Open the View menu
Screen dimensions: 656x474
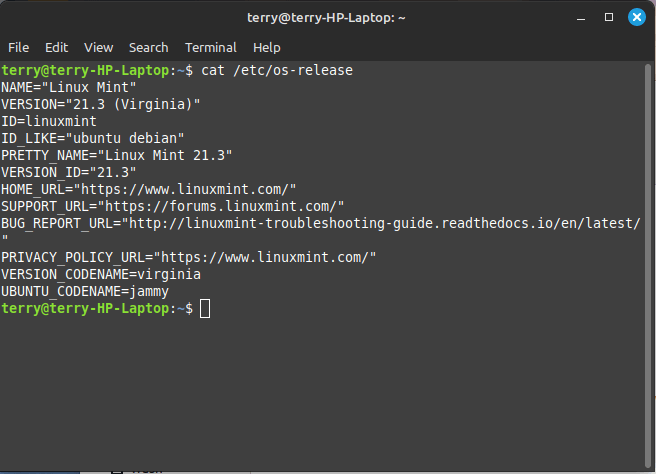click(x=98, y=48)
